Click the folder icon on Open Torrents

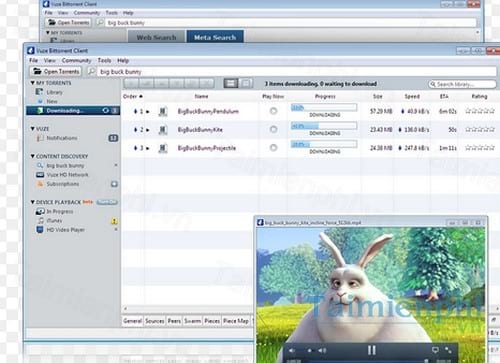[37, 71]
